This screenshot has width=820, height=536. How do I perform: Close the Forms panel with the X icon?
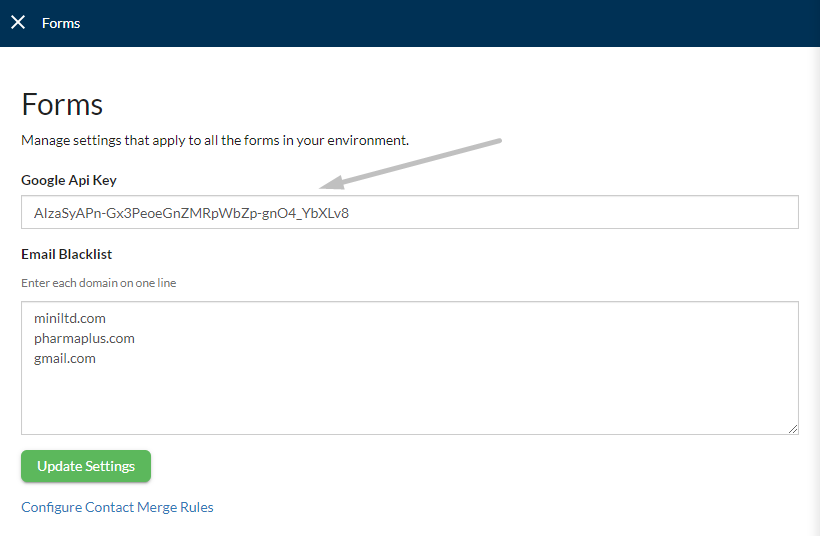pos(18,22)
